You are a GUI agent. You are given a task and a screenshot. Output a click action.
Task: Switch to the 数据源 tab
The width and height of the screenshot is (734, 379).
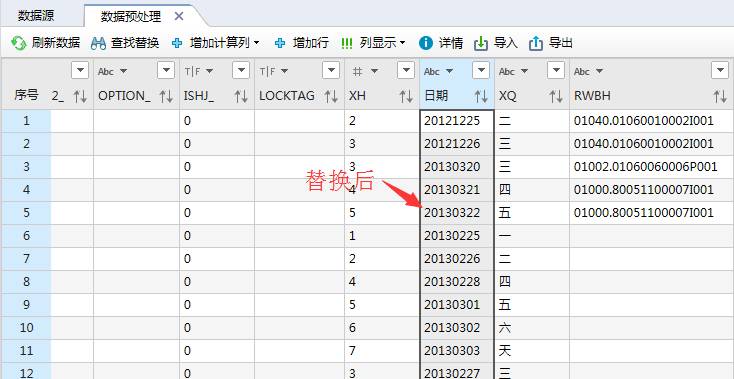(x=36, y=15)
